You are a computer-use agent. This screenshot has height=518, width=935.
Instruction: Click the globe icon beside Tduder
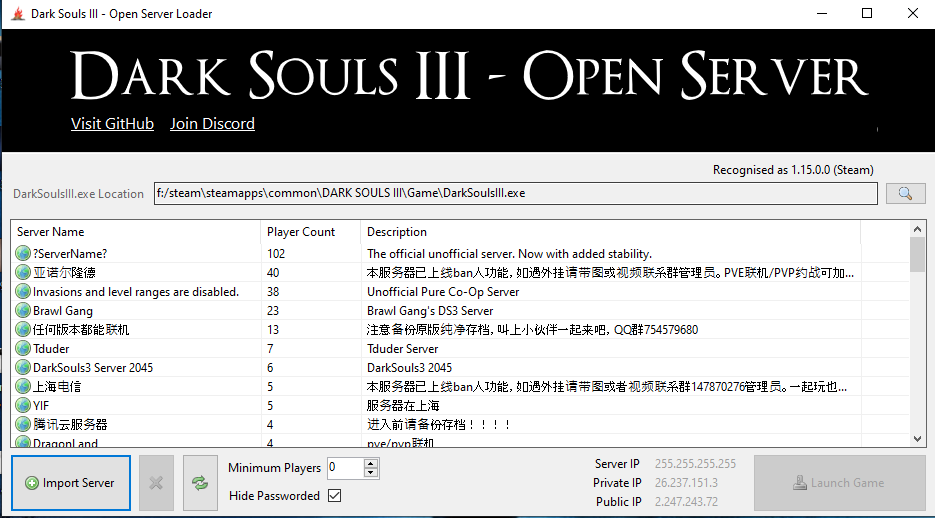tap(23, 349)
